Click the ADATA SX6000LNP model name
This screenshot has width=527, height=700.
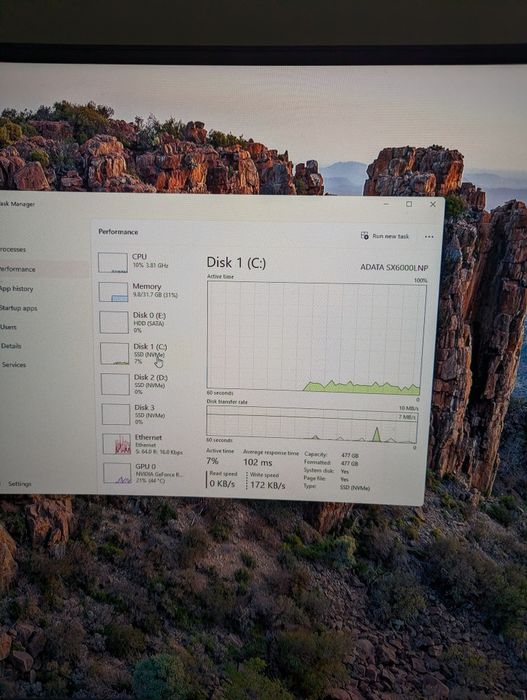[394, 267]
